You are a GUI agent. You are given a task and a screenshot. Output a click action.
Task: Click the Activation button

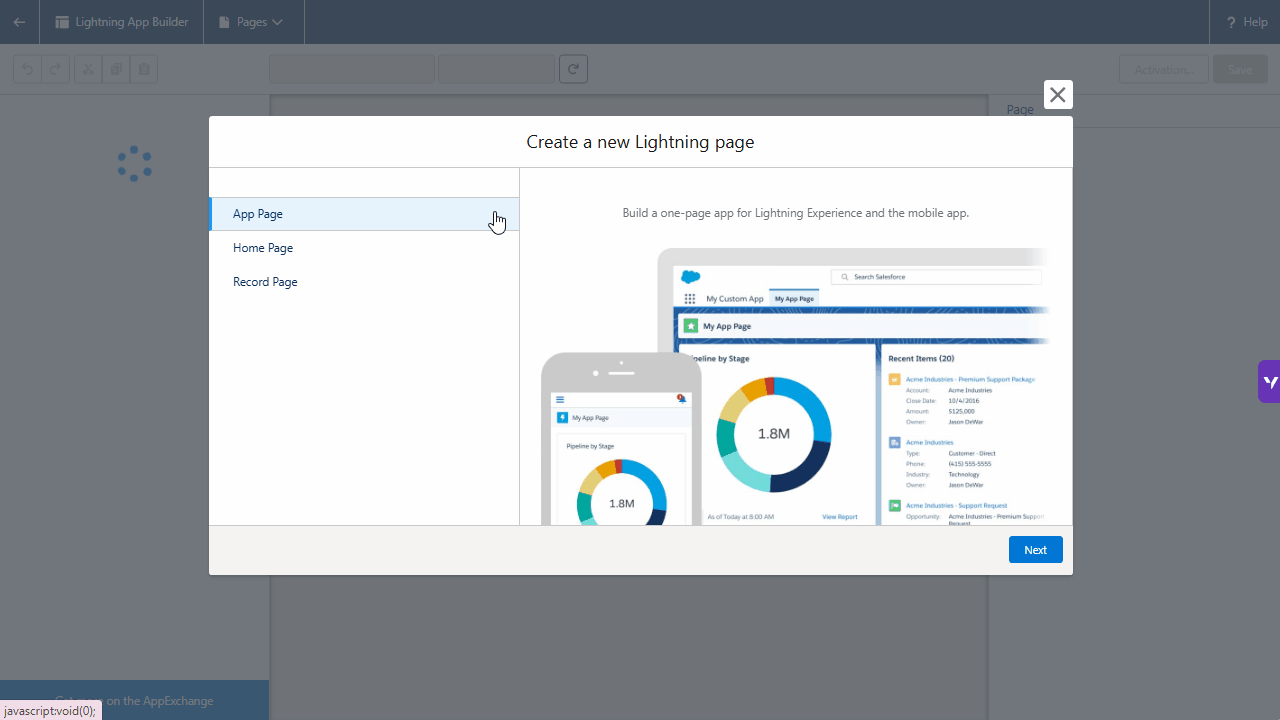(x=1163, y=69)
